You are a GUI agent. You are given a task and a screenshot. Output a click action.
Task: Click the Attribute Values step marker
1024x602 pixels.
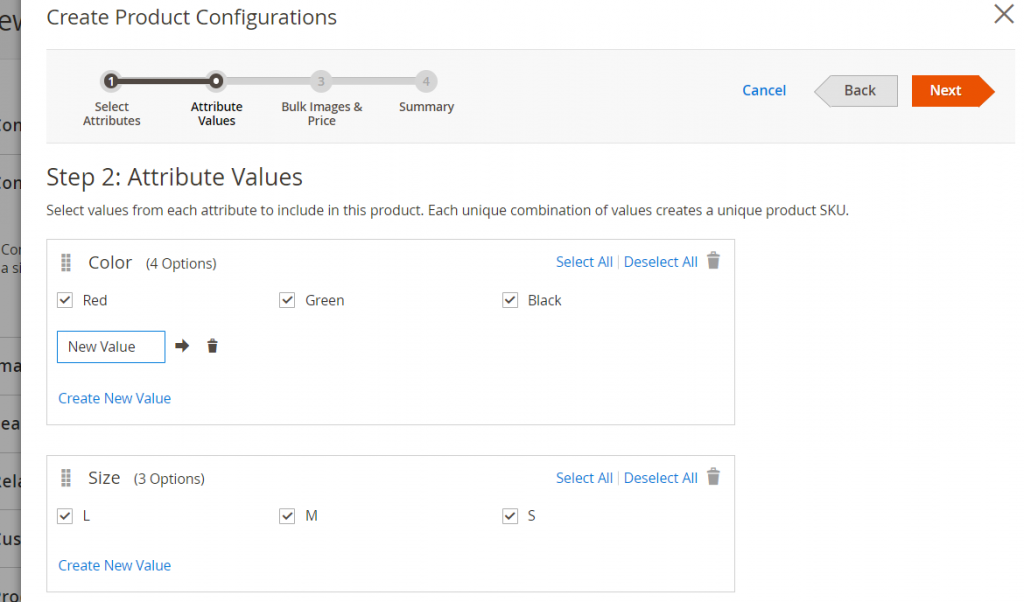point(216,81)
